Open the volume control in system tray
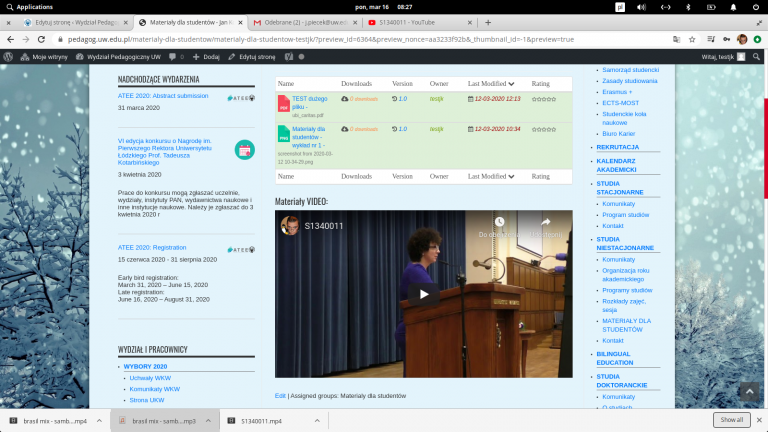Screen dimensions: 768x432 pos(641,7)
